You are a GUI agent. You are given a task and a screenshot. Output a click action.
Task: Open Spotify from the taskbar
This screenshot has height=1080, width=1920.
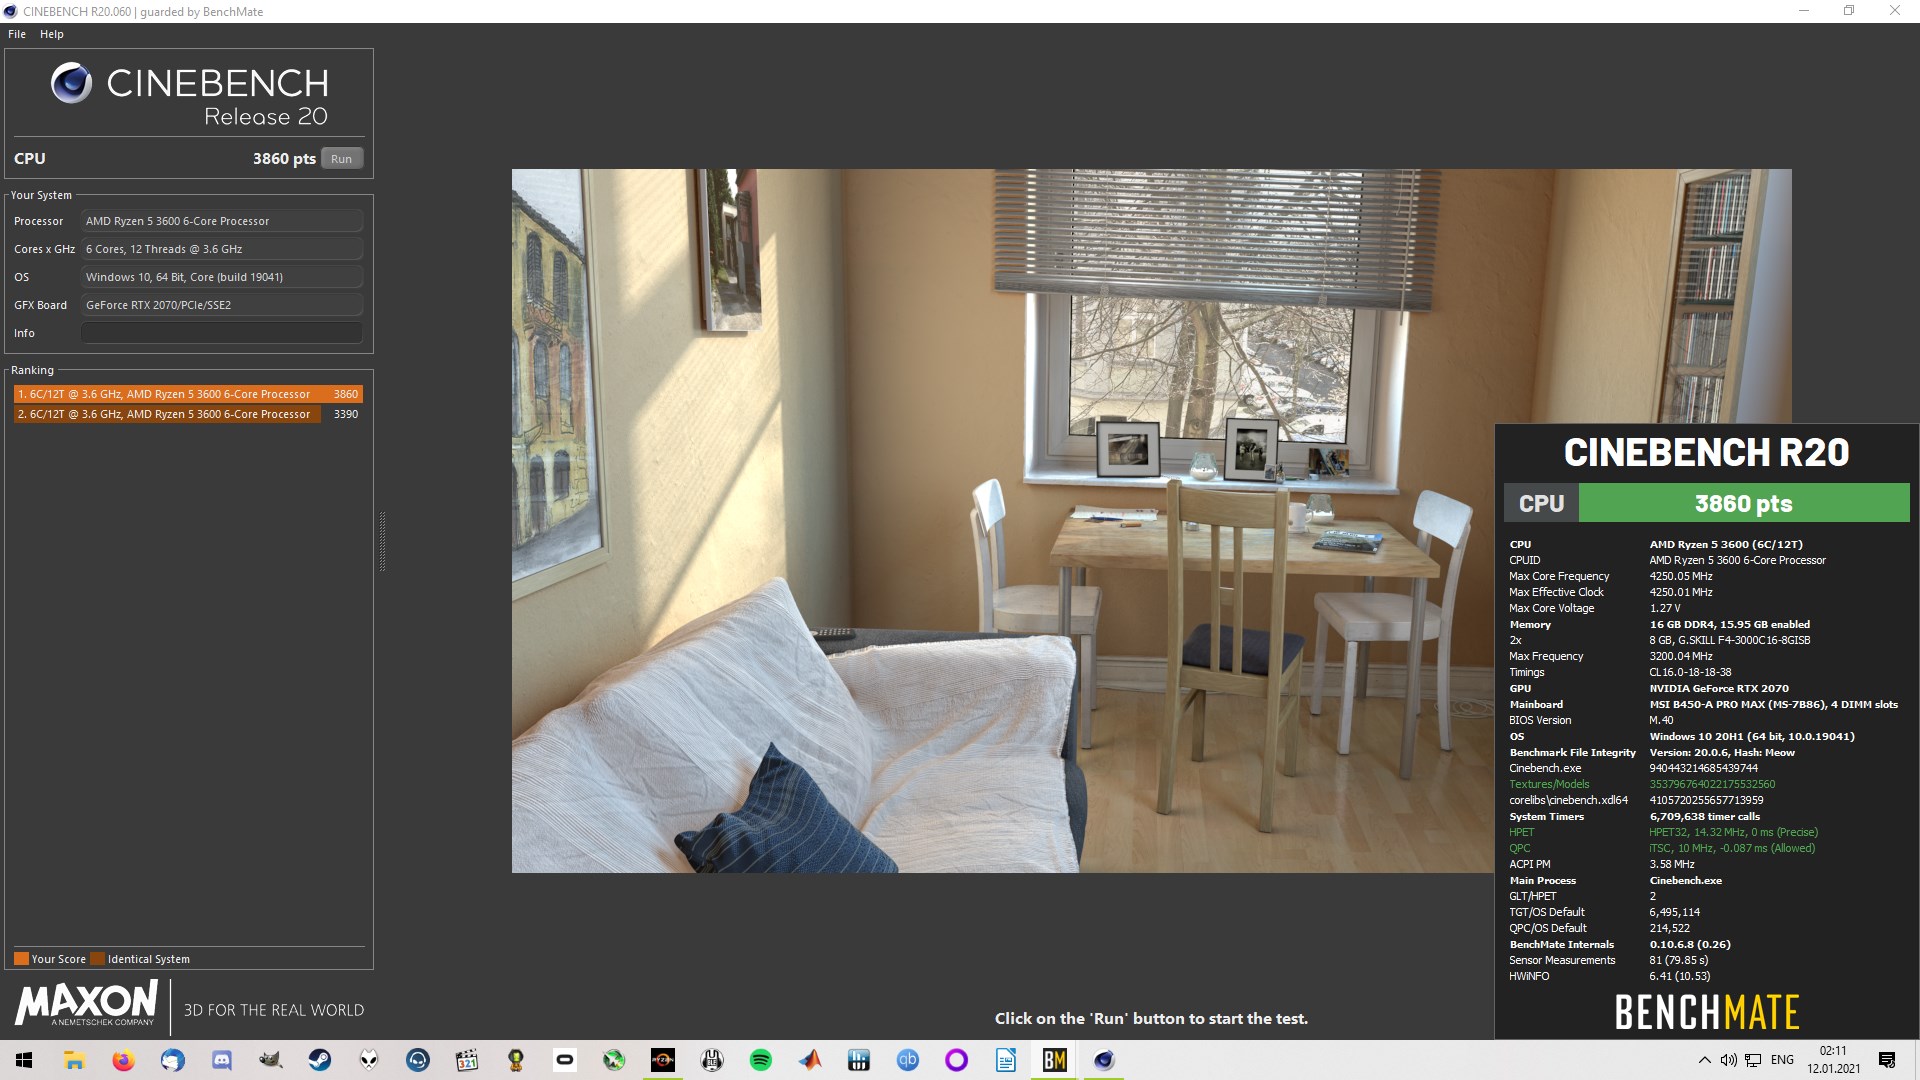[761, 1060]
